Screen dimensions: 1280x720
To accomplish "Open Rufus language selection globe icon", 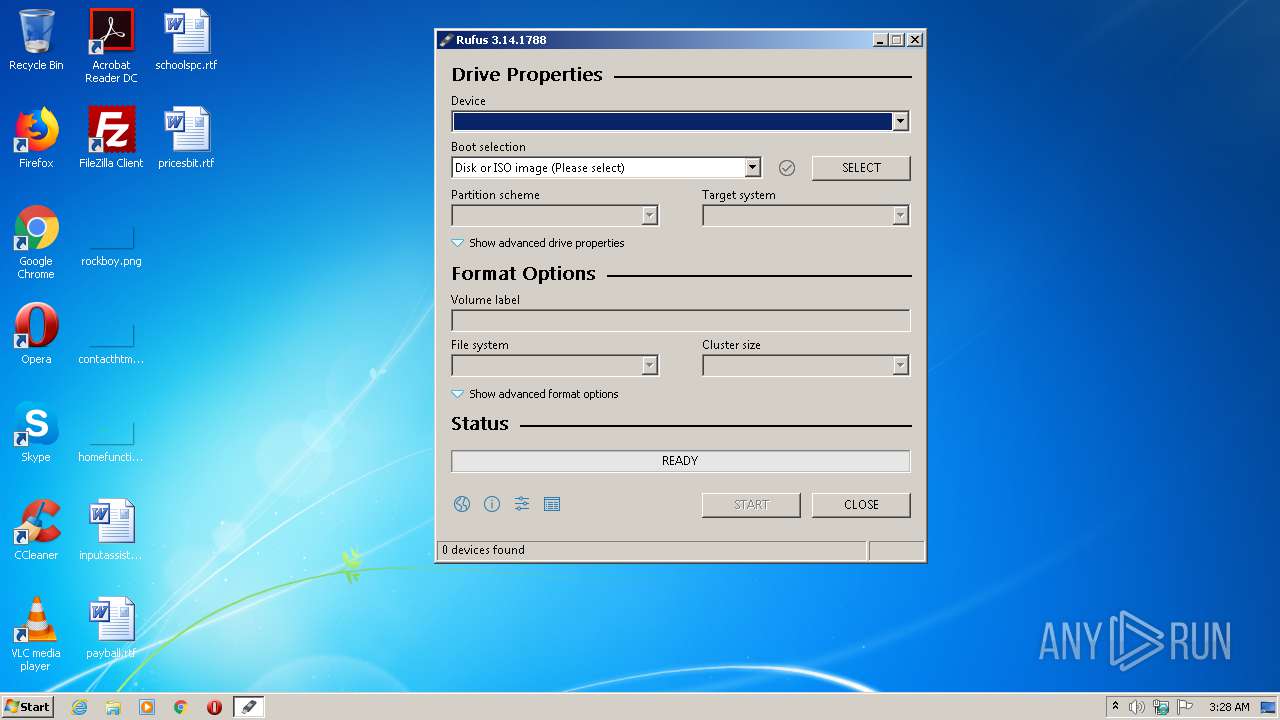I will 462,504.
